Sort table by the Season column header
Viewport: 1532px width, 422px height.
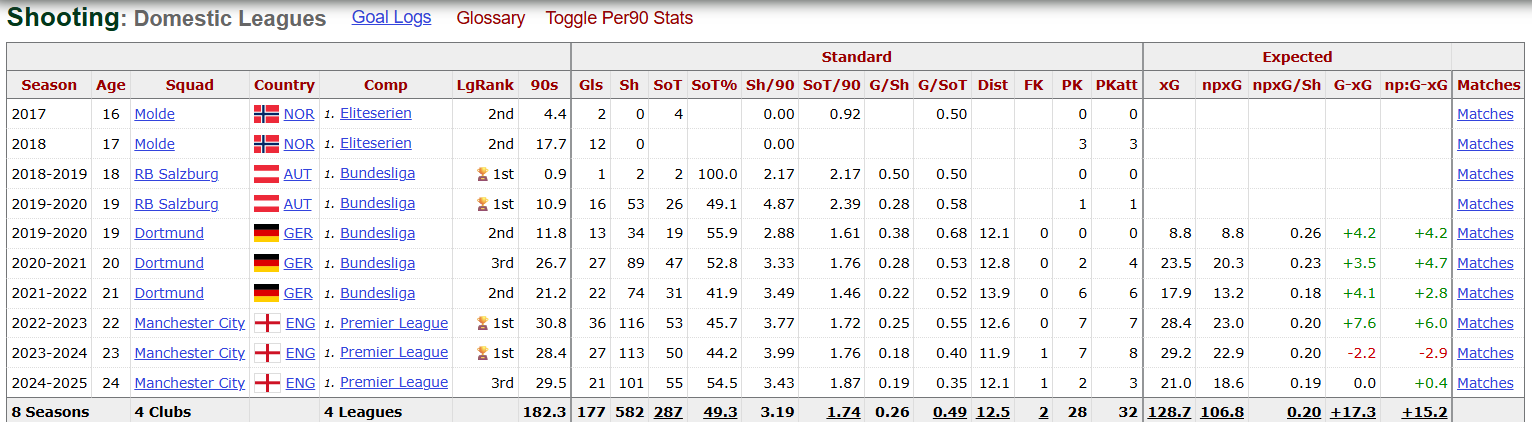tap(49, 85)
